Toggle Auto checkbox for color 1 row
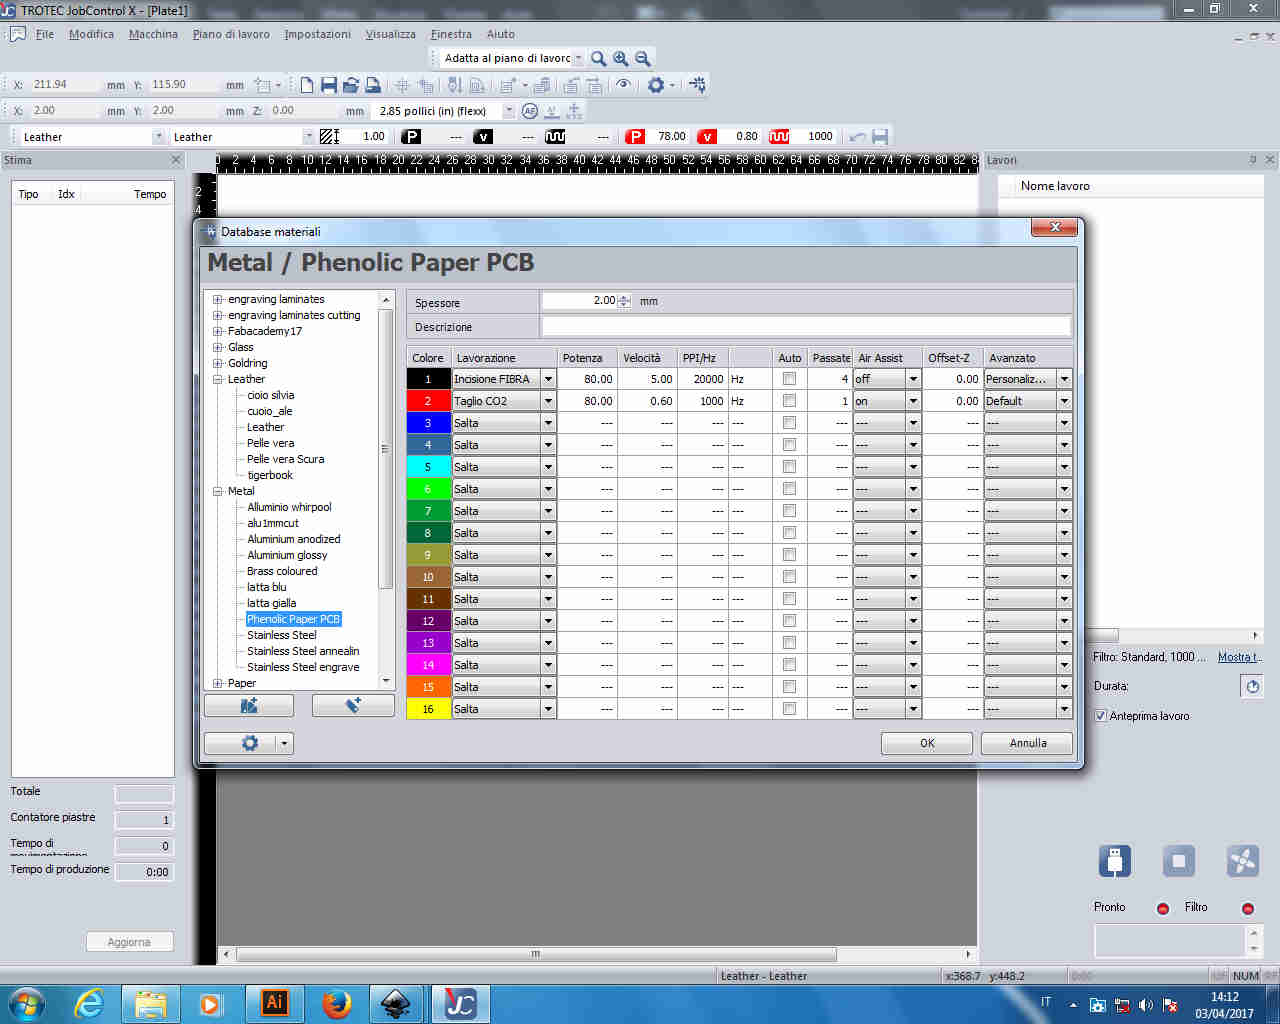Screen dimensions: 1280x1024 (x=789, y=379)
